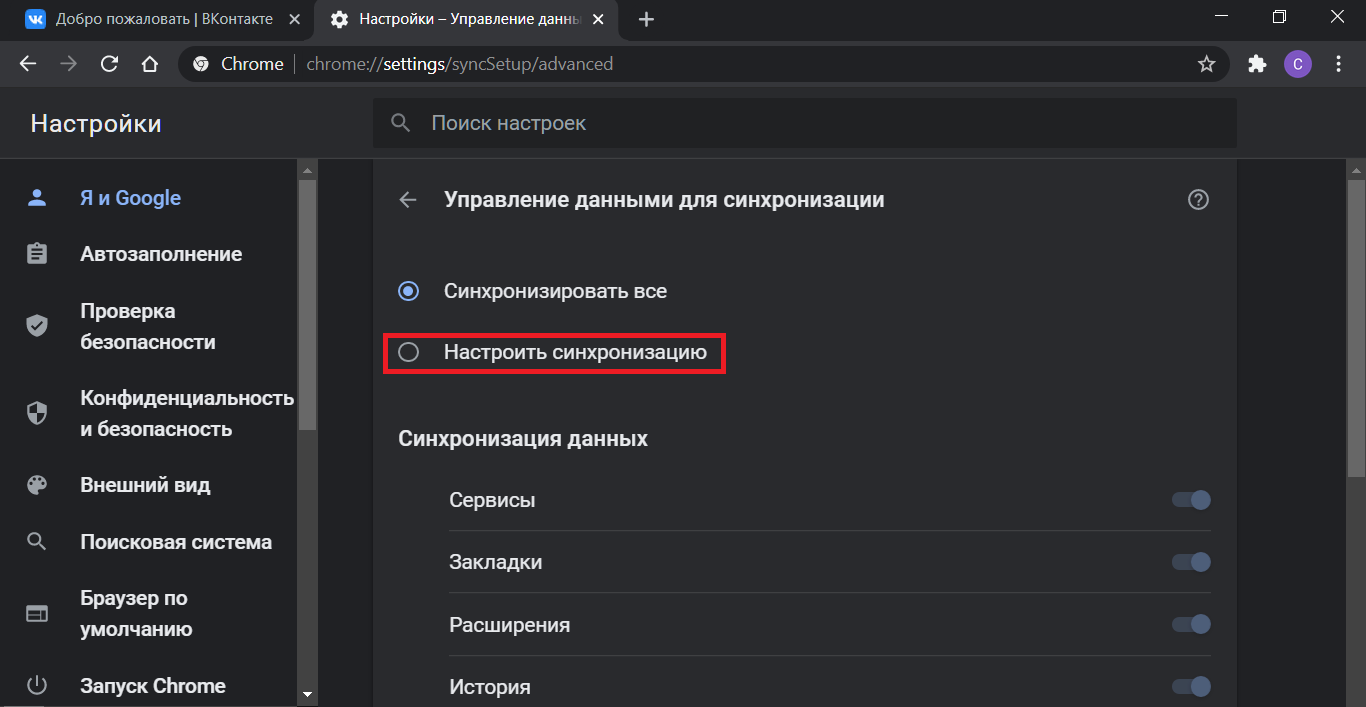Minimize the Chrome window
The height and width of the screenshot is (707, 1366).
1222,17
